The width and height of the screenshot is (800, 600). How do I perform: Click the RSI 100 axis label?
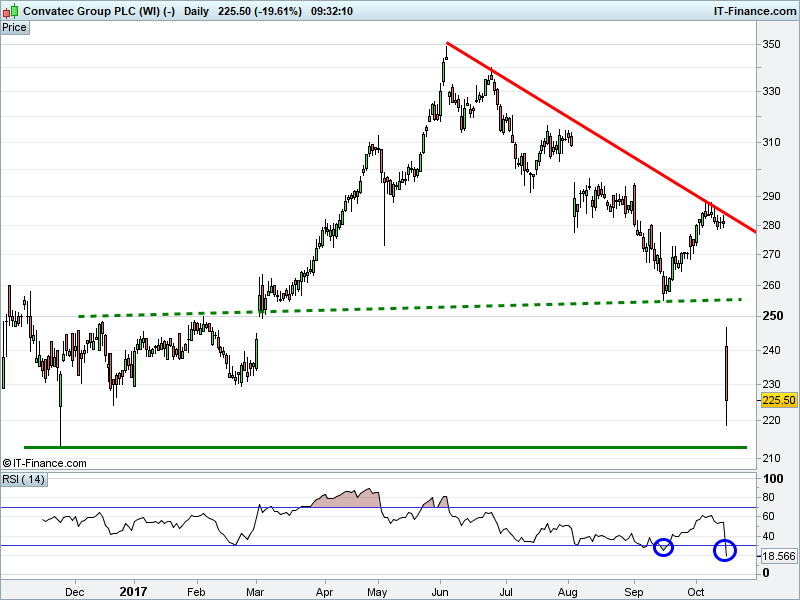pos(772,479)
